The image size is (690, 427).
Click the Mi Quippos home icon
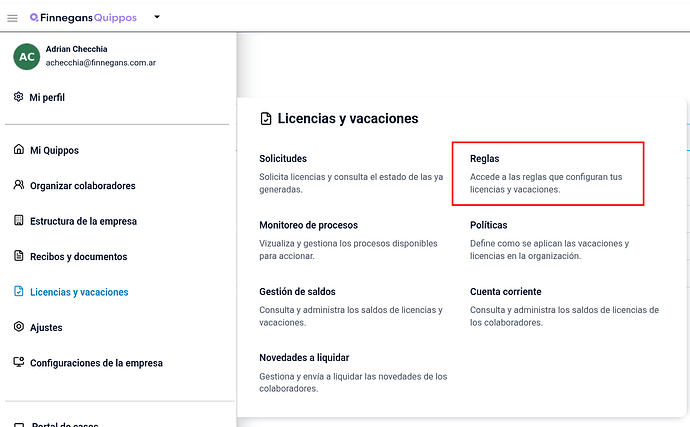(x=18, y=149)
